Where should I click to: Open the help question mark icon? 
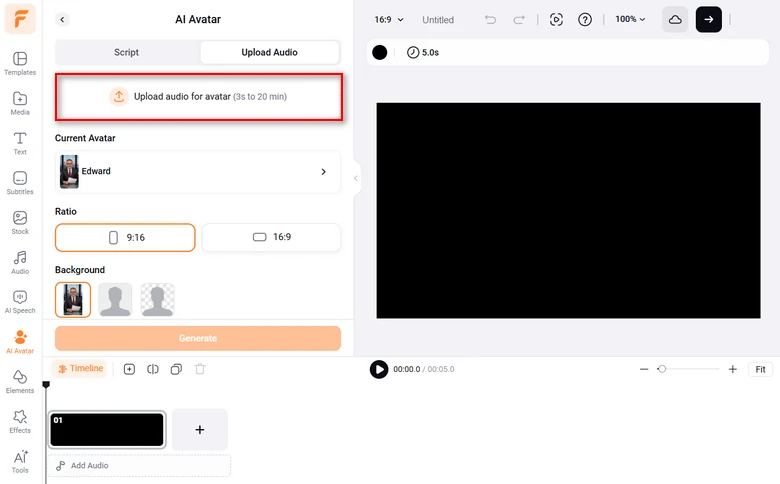coord(585,19)
